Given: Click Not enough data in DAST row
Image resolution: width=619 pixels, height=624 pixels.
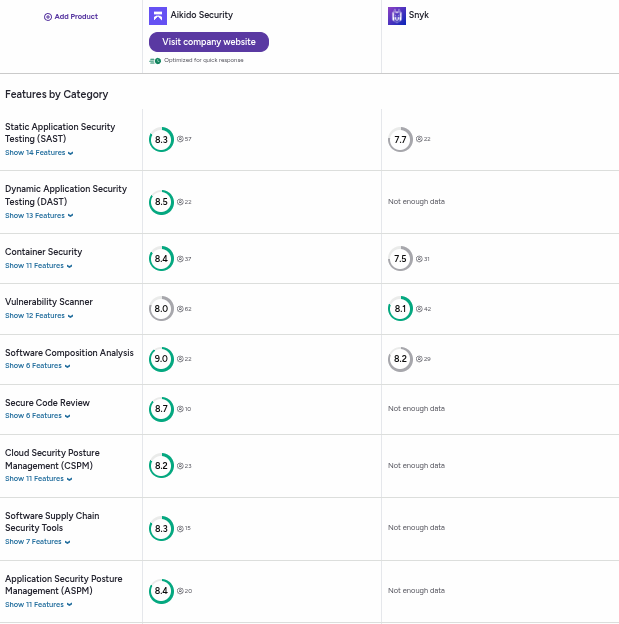Looking at the screenshot, I should tap(416, 202).
